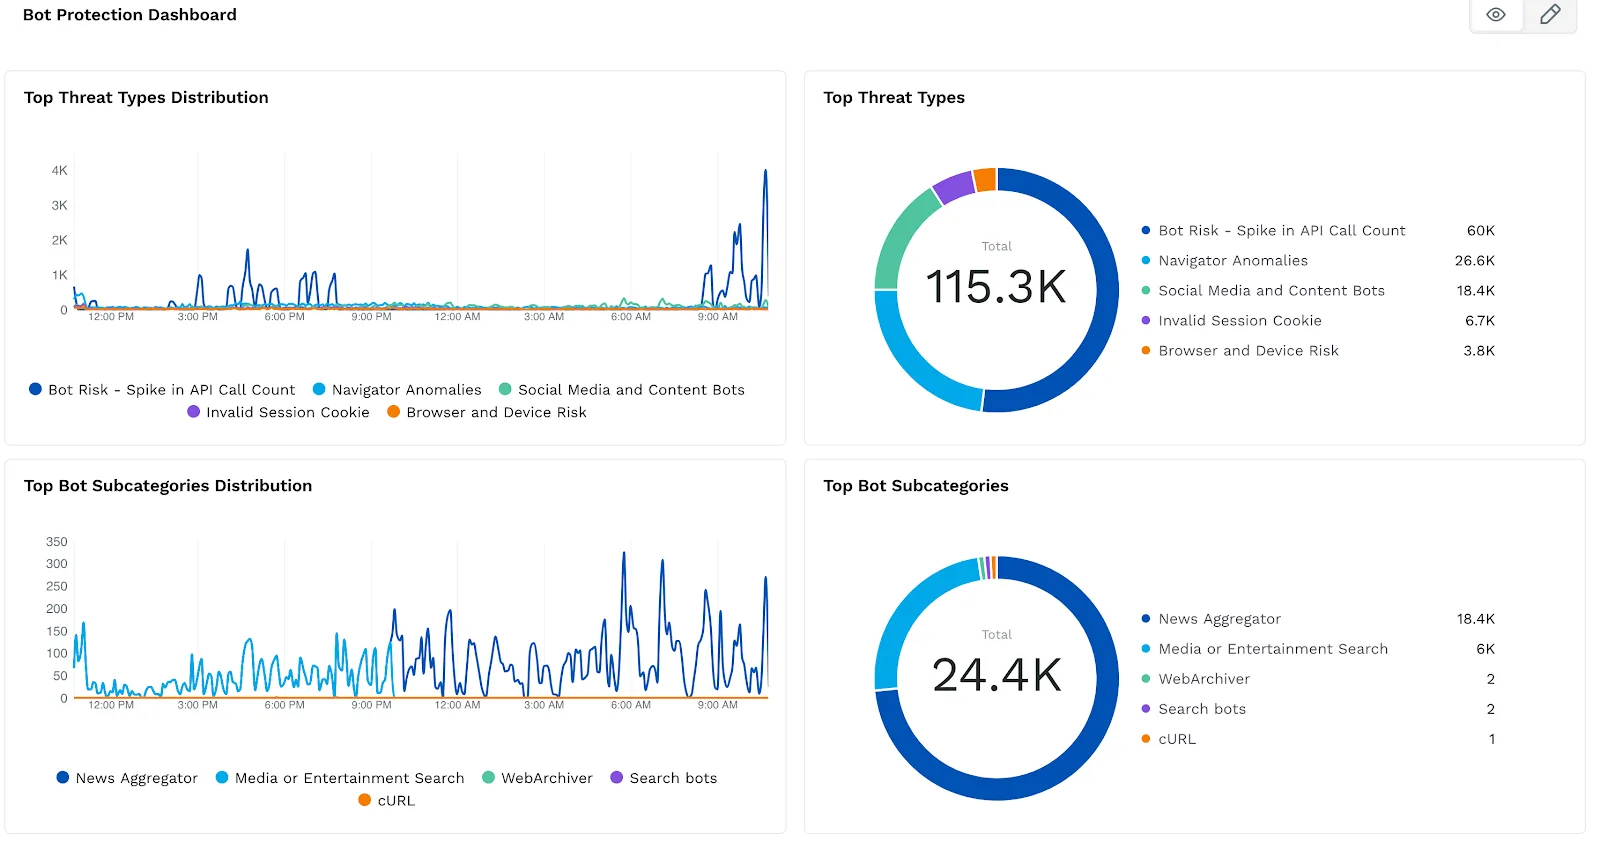This screenshot has width=1600, height=841.
Task: Select Navigator Anomalies donut legend row
Action: (x=1318, y=260)
